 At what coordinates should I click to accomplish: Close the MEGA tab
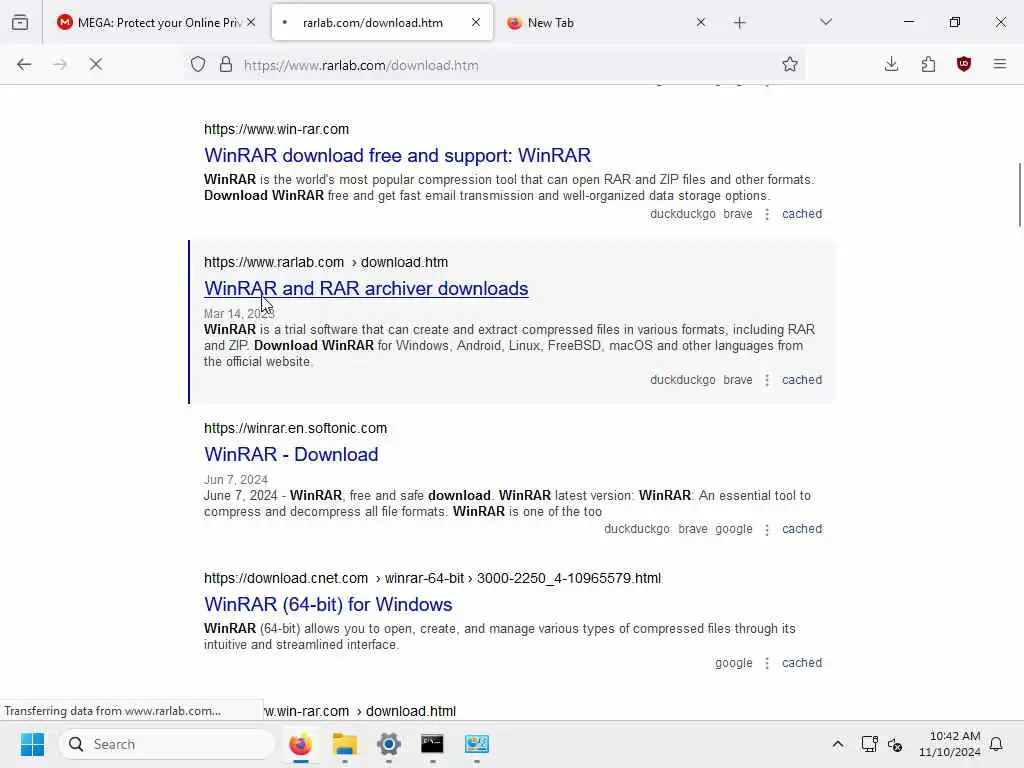[x=251, y=22]
